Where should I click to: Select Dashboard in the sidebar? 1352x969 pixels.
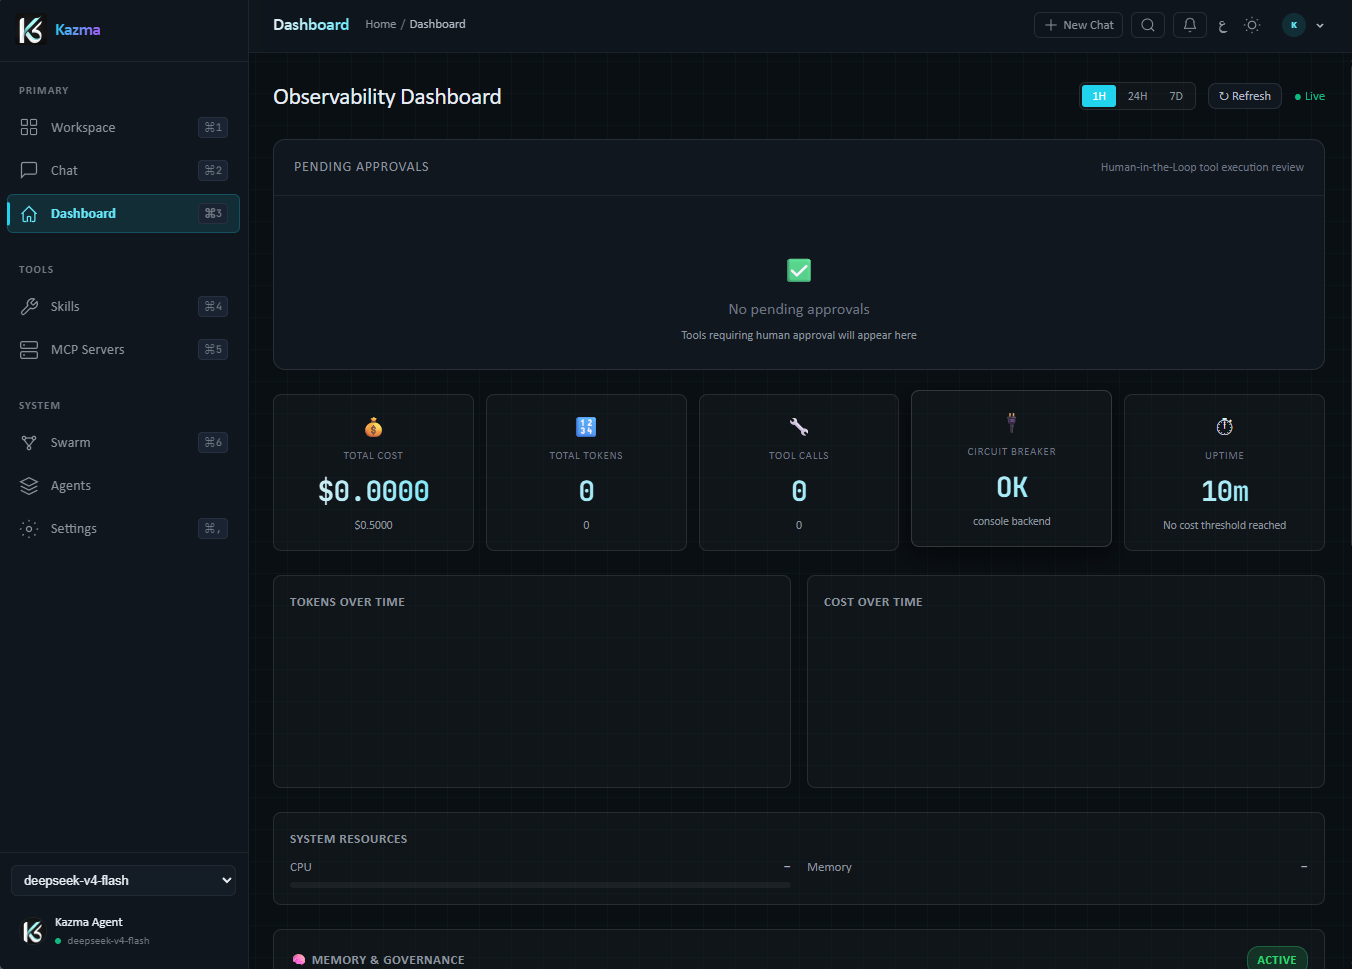(123, 213)
